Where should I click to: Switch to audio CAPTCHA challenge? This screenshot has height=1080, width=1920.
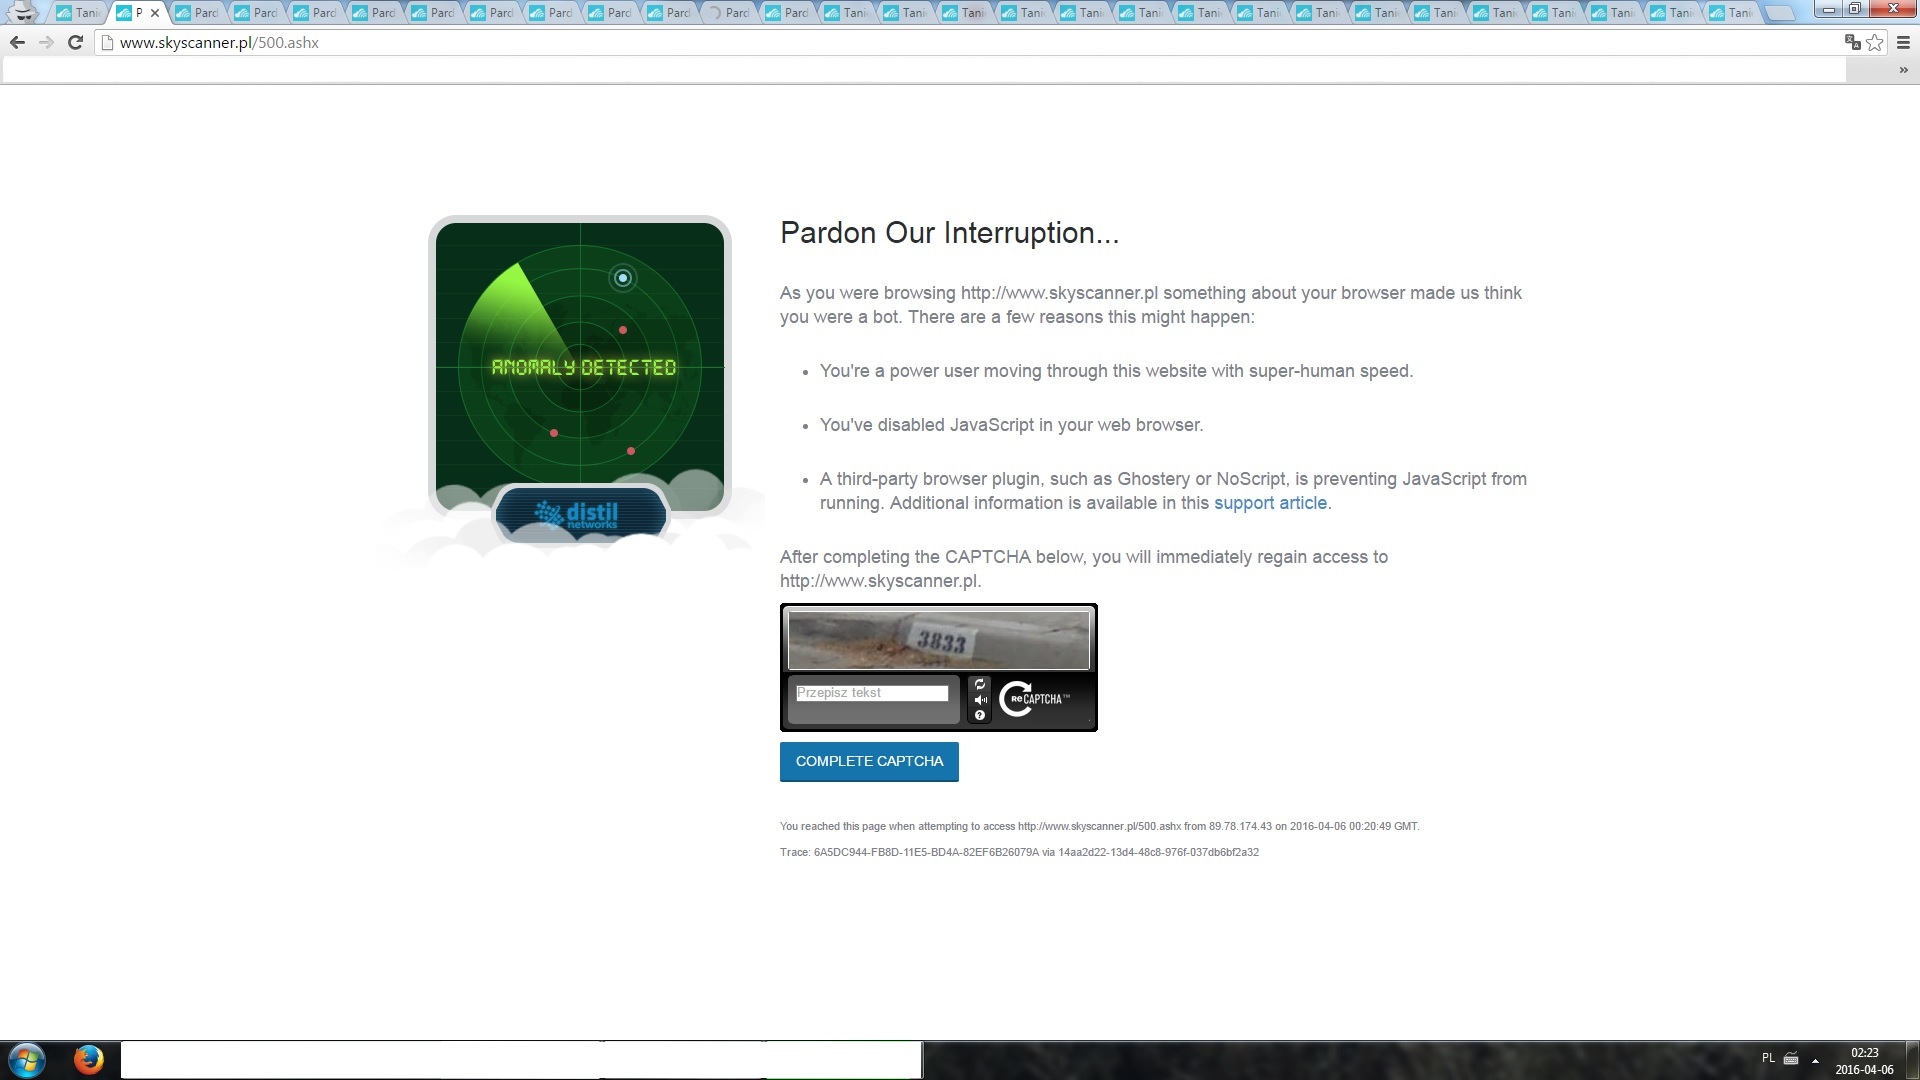pos(980,700)
